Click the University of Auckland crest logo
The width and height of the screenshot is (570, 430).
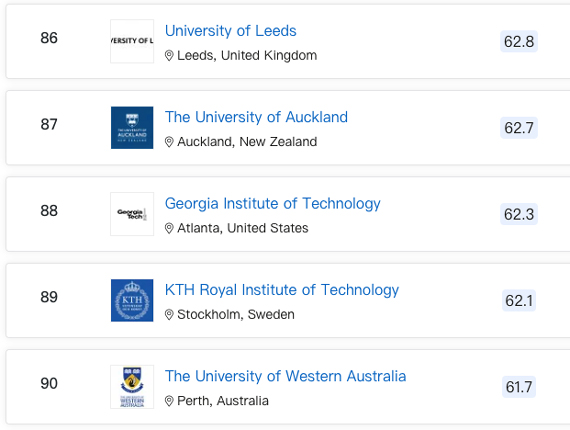[x=132, y=128]
